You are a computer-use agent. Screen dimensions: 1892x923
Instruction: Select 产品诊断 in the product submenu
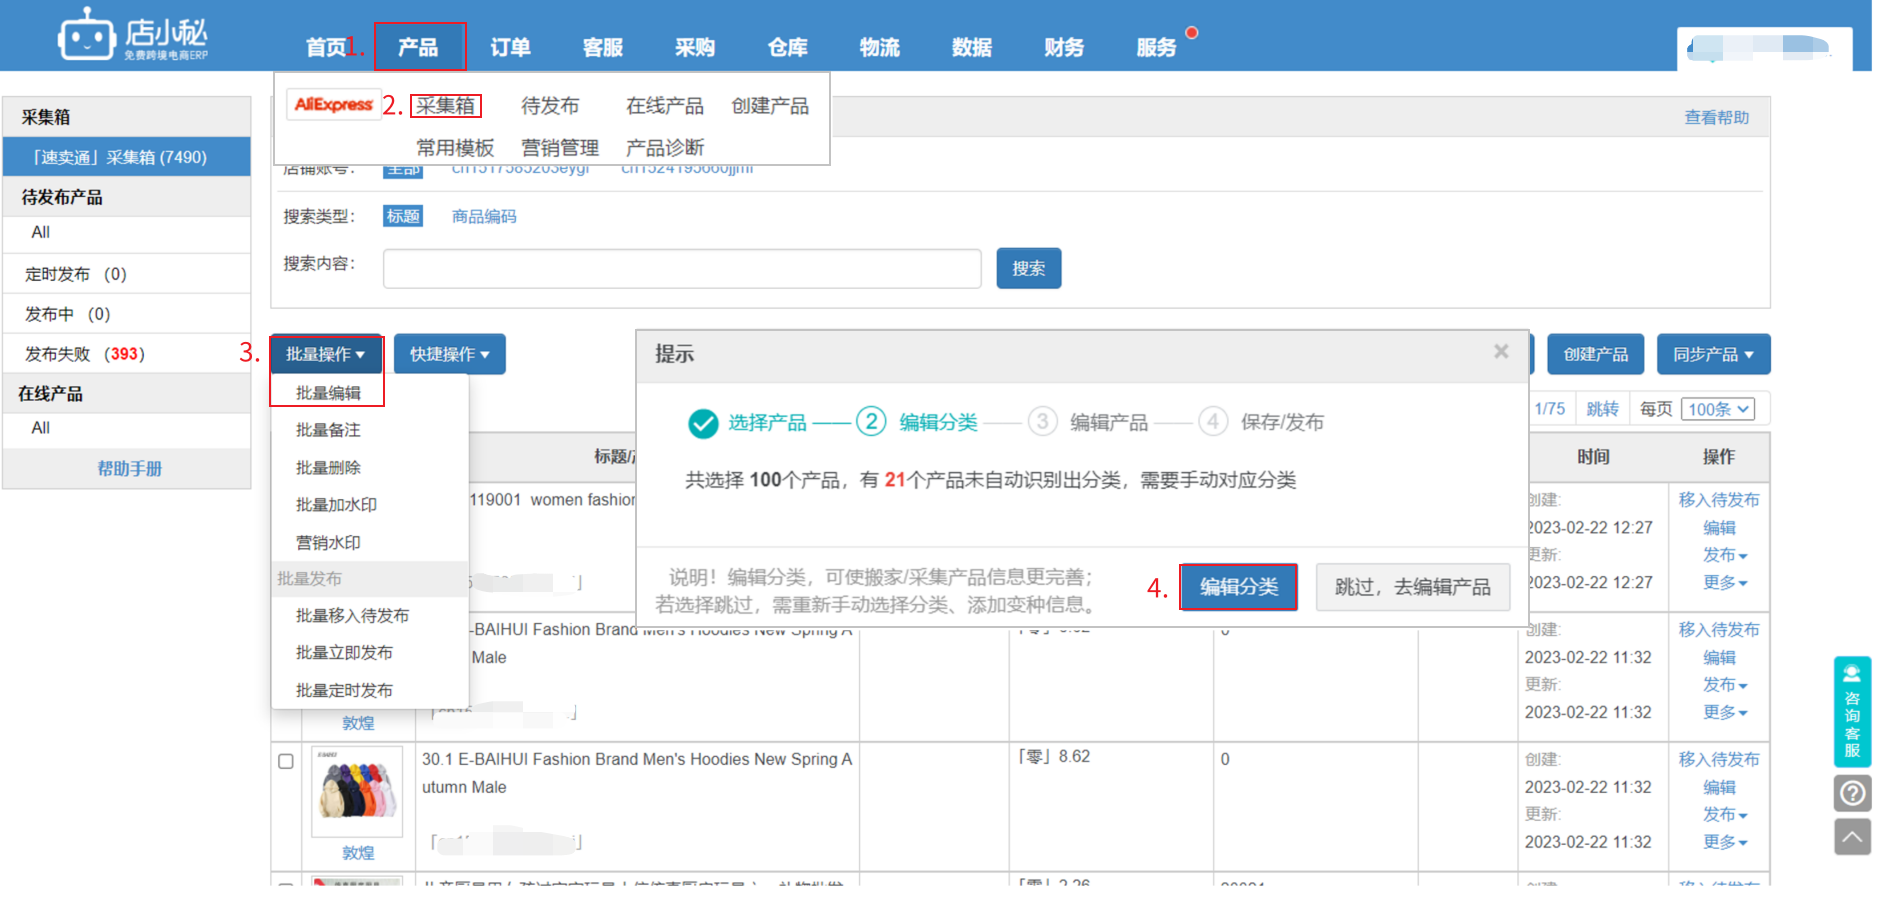tap(665, 147)
